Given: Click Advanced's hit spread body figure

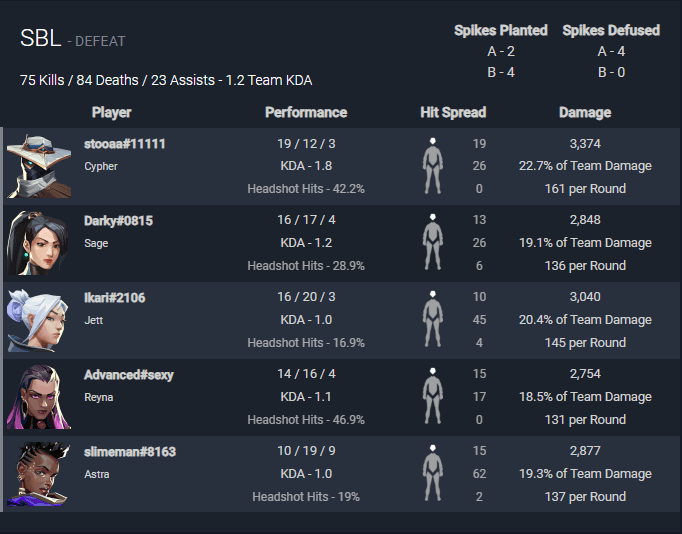Looking at the screenshot, I should click(433, 396).
